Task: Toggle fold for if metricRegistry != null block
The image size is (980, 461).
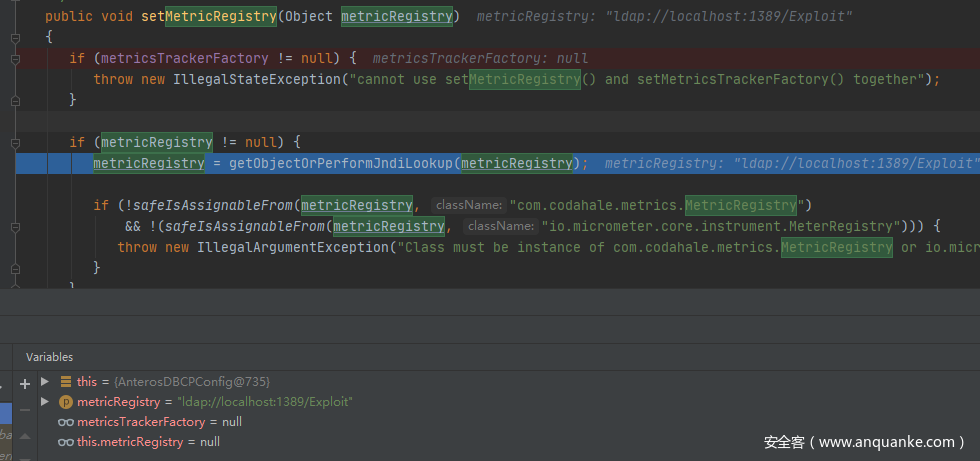Action: [x=15, y=142]
